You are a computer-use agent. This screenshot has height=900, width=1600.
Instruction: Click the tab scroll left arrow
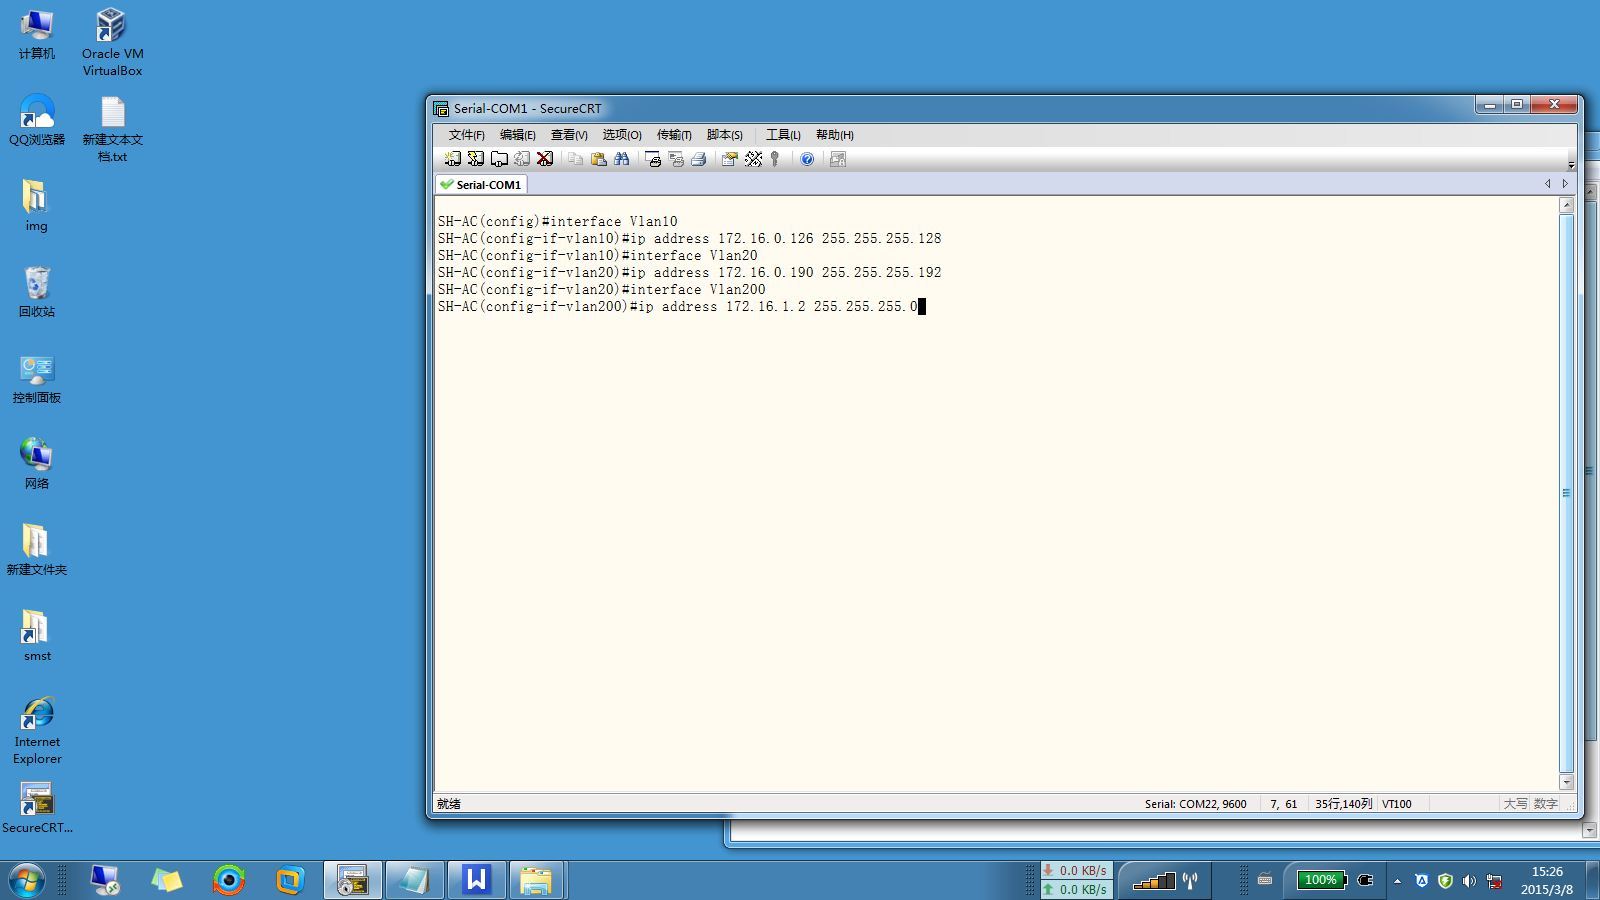(1548, 184)
